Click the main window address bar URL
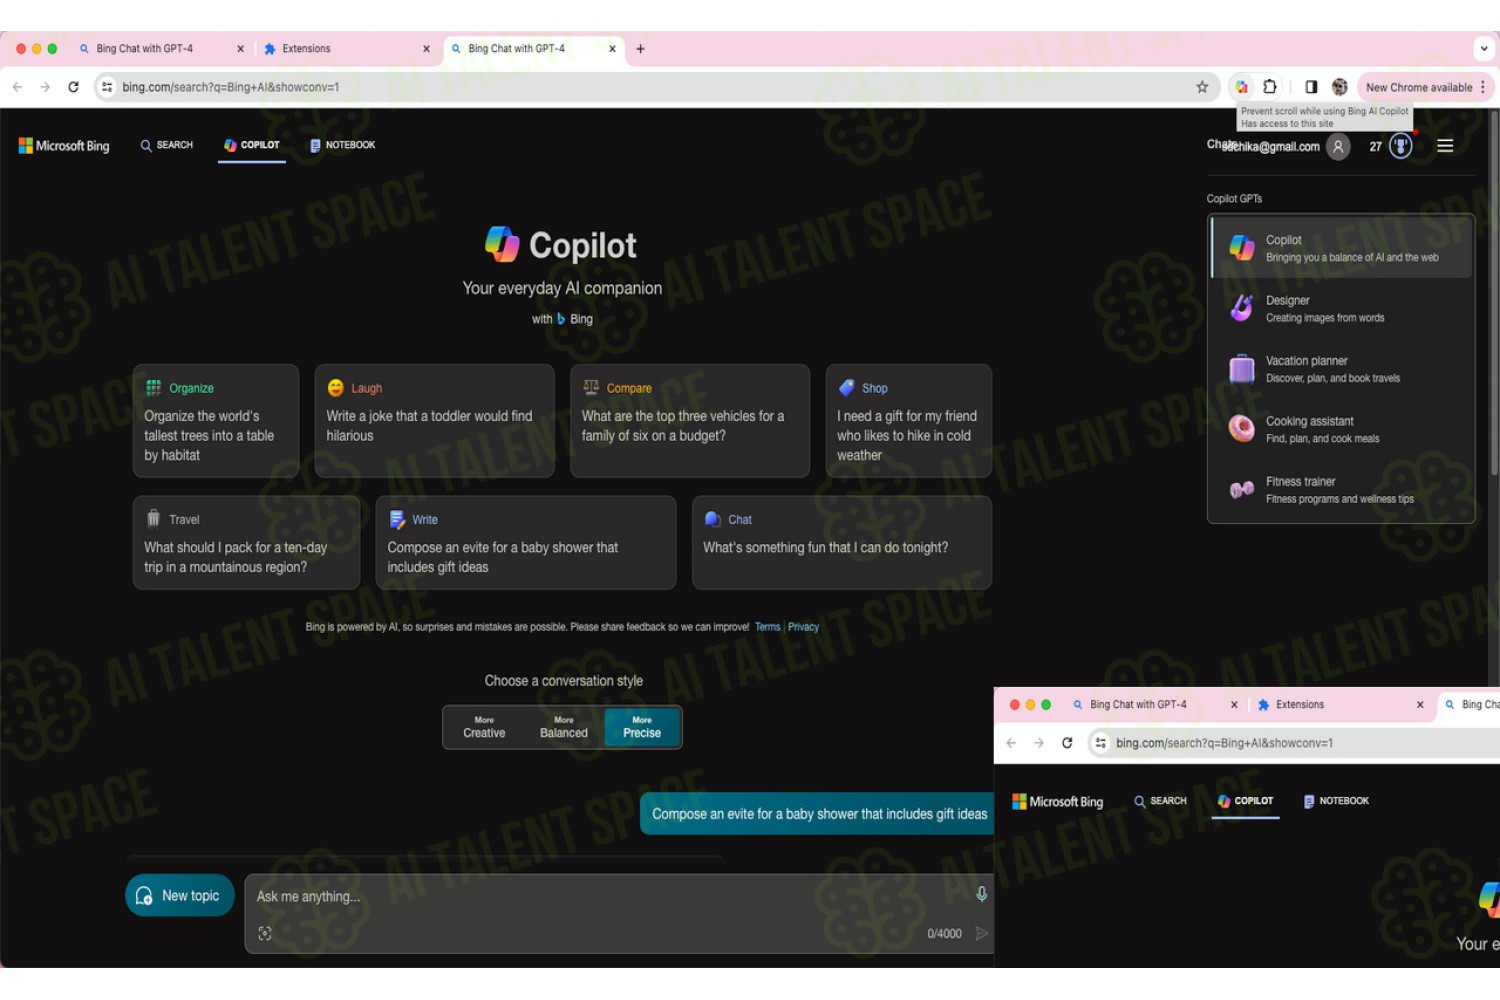This screenshot has height=1000, width=1500. pyautogui.click(x=231, y=87)
